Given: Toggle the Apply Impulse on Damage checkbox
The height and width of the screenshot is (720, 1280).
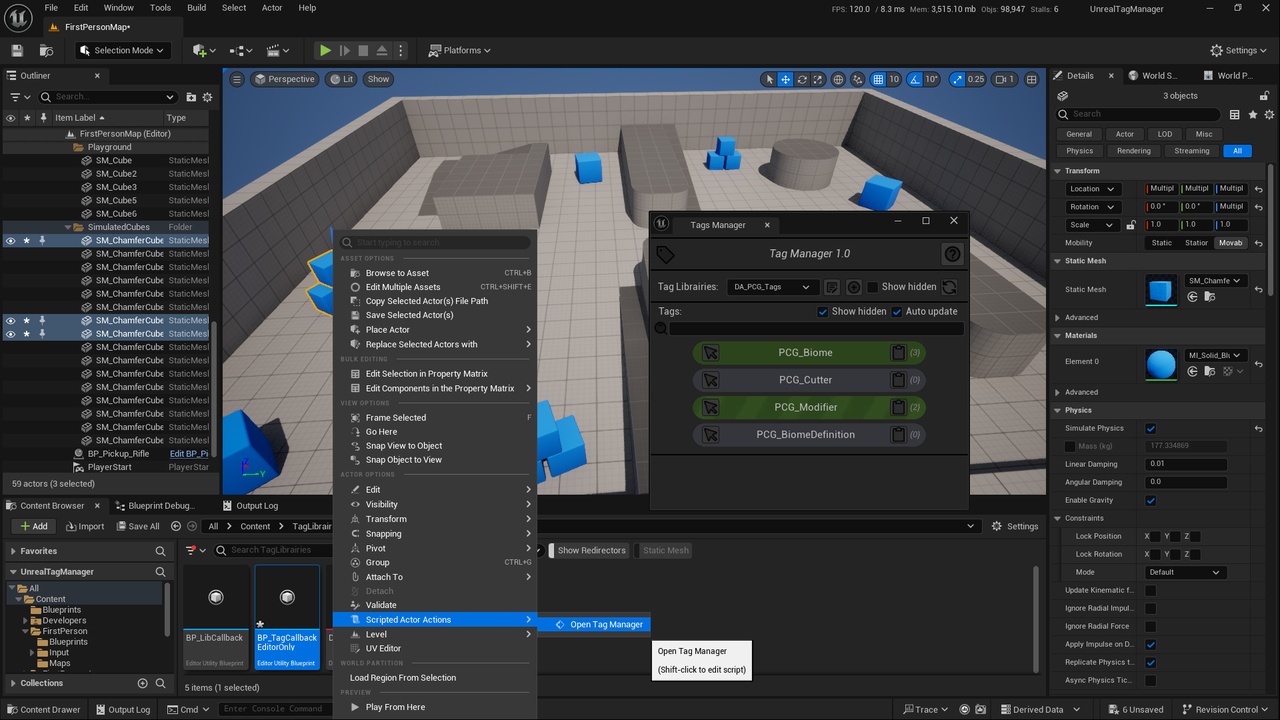Looking at the screenshot, I should coord(1150,644).
